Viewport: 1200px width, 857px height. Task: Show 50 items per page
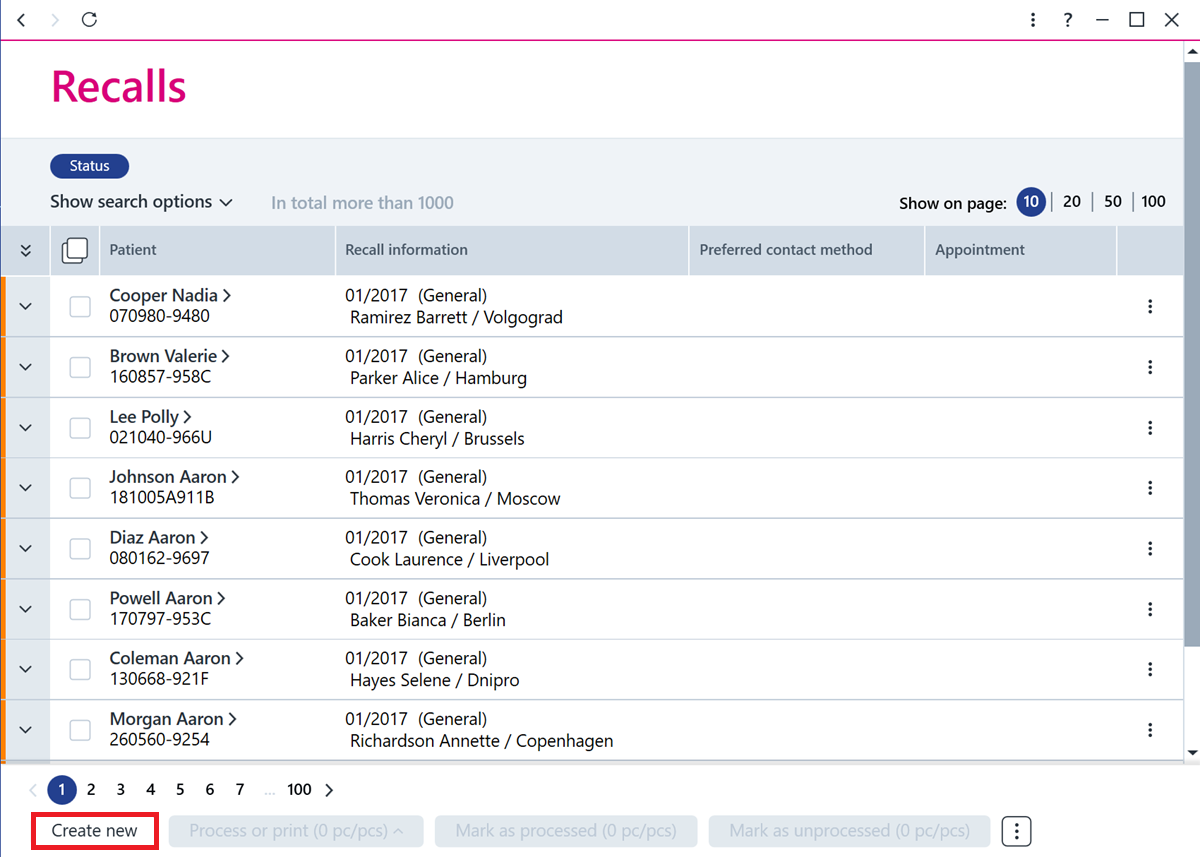pos(1113,201)
